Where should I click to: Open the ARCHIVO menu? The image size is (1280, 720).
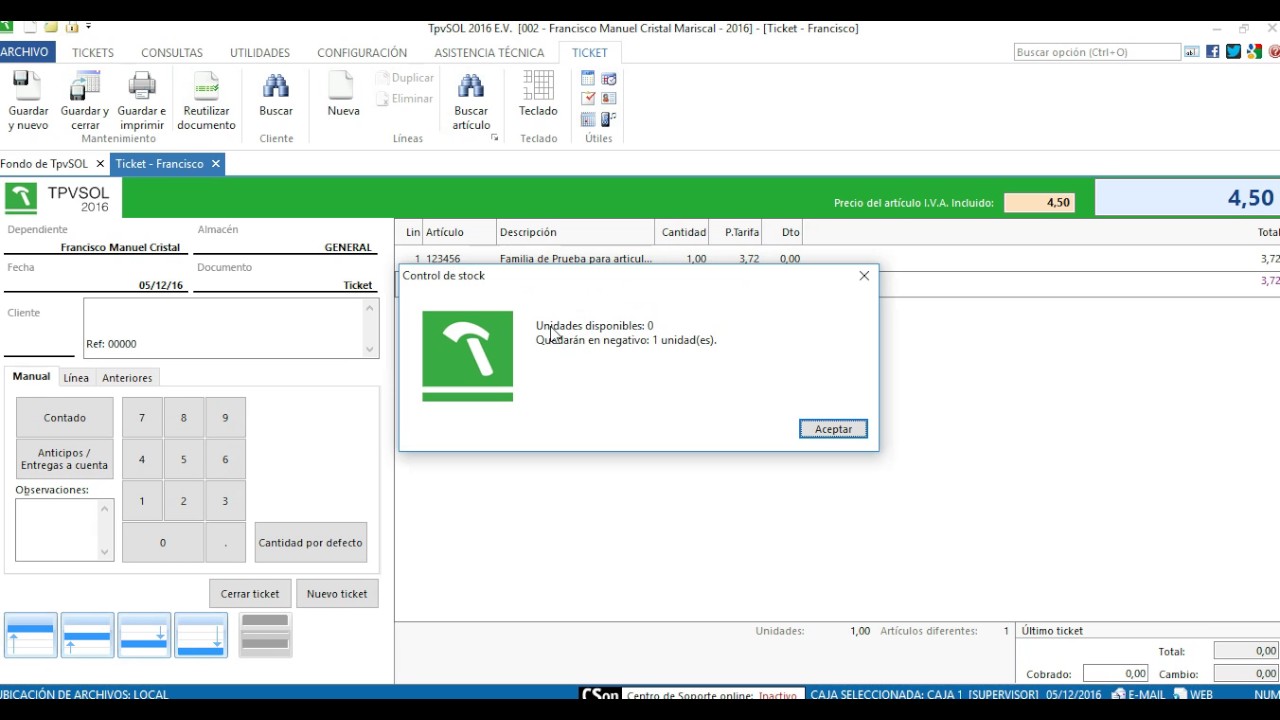24,52
